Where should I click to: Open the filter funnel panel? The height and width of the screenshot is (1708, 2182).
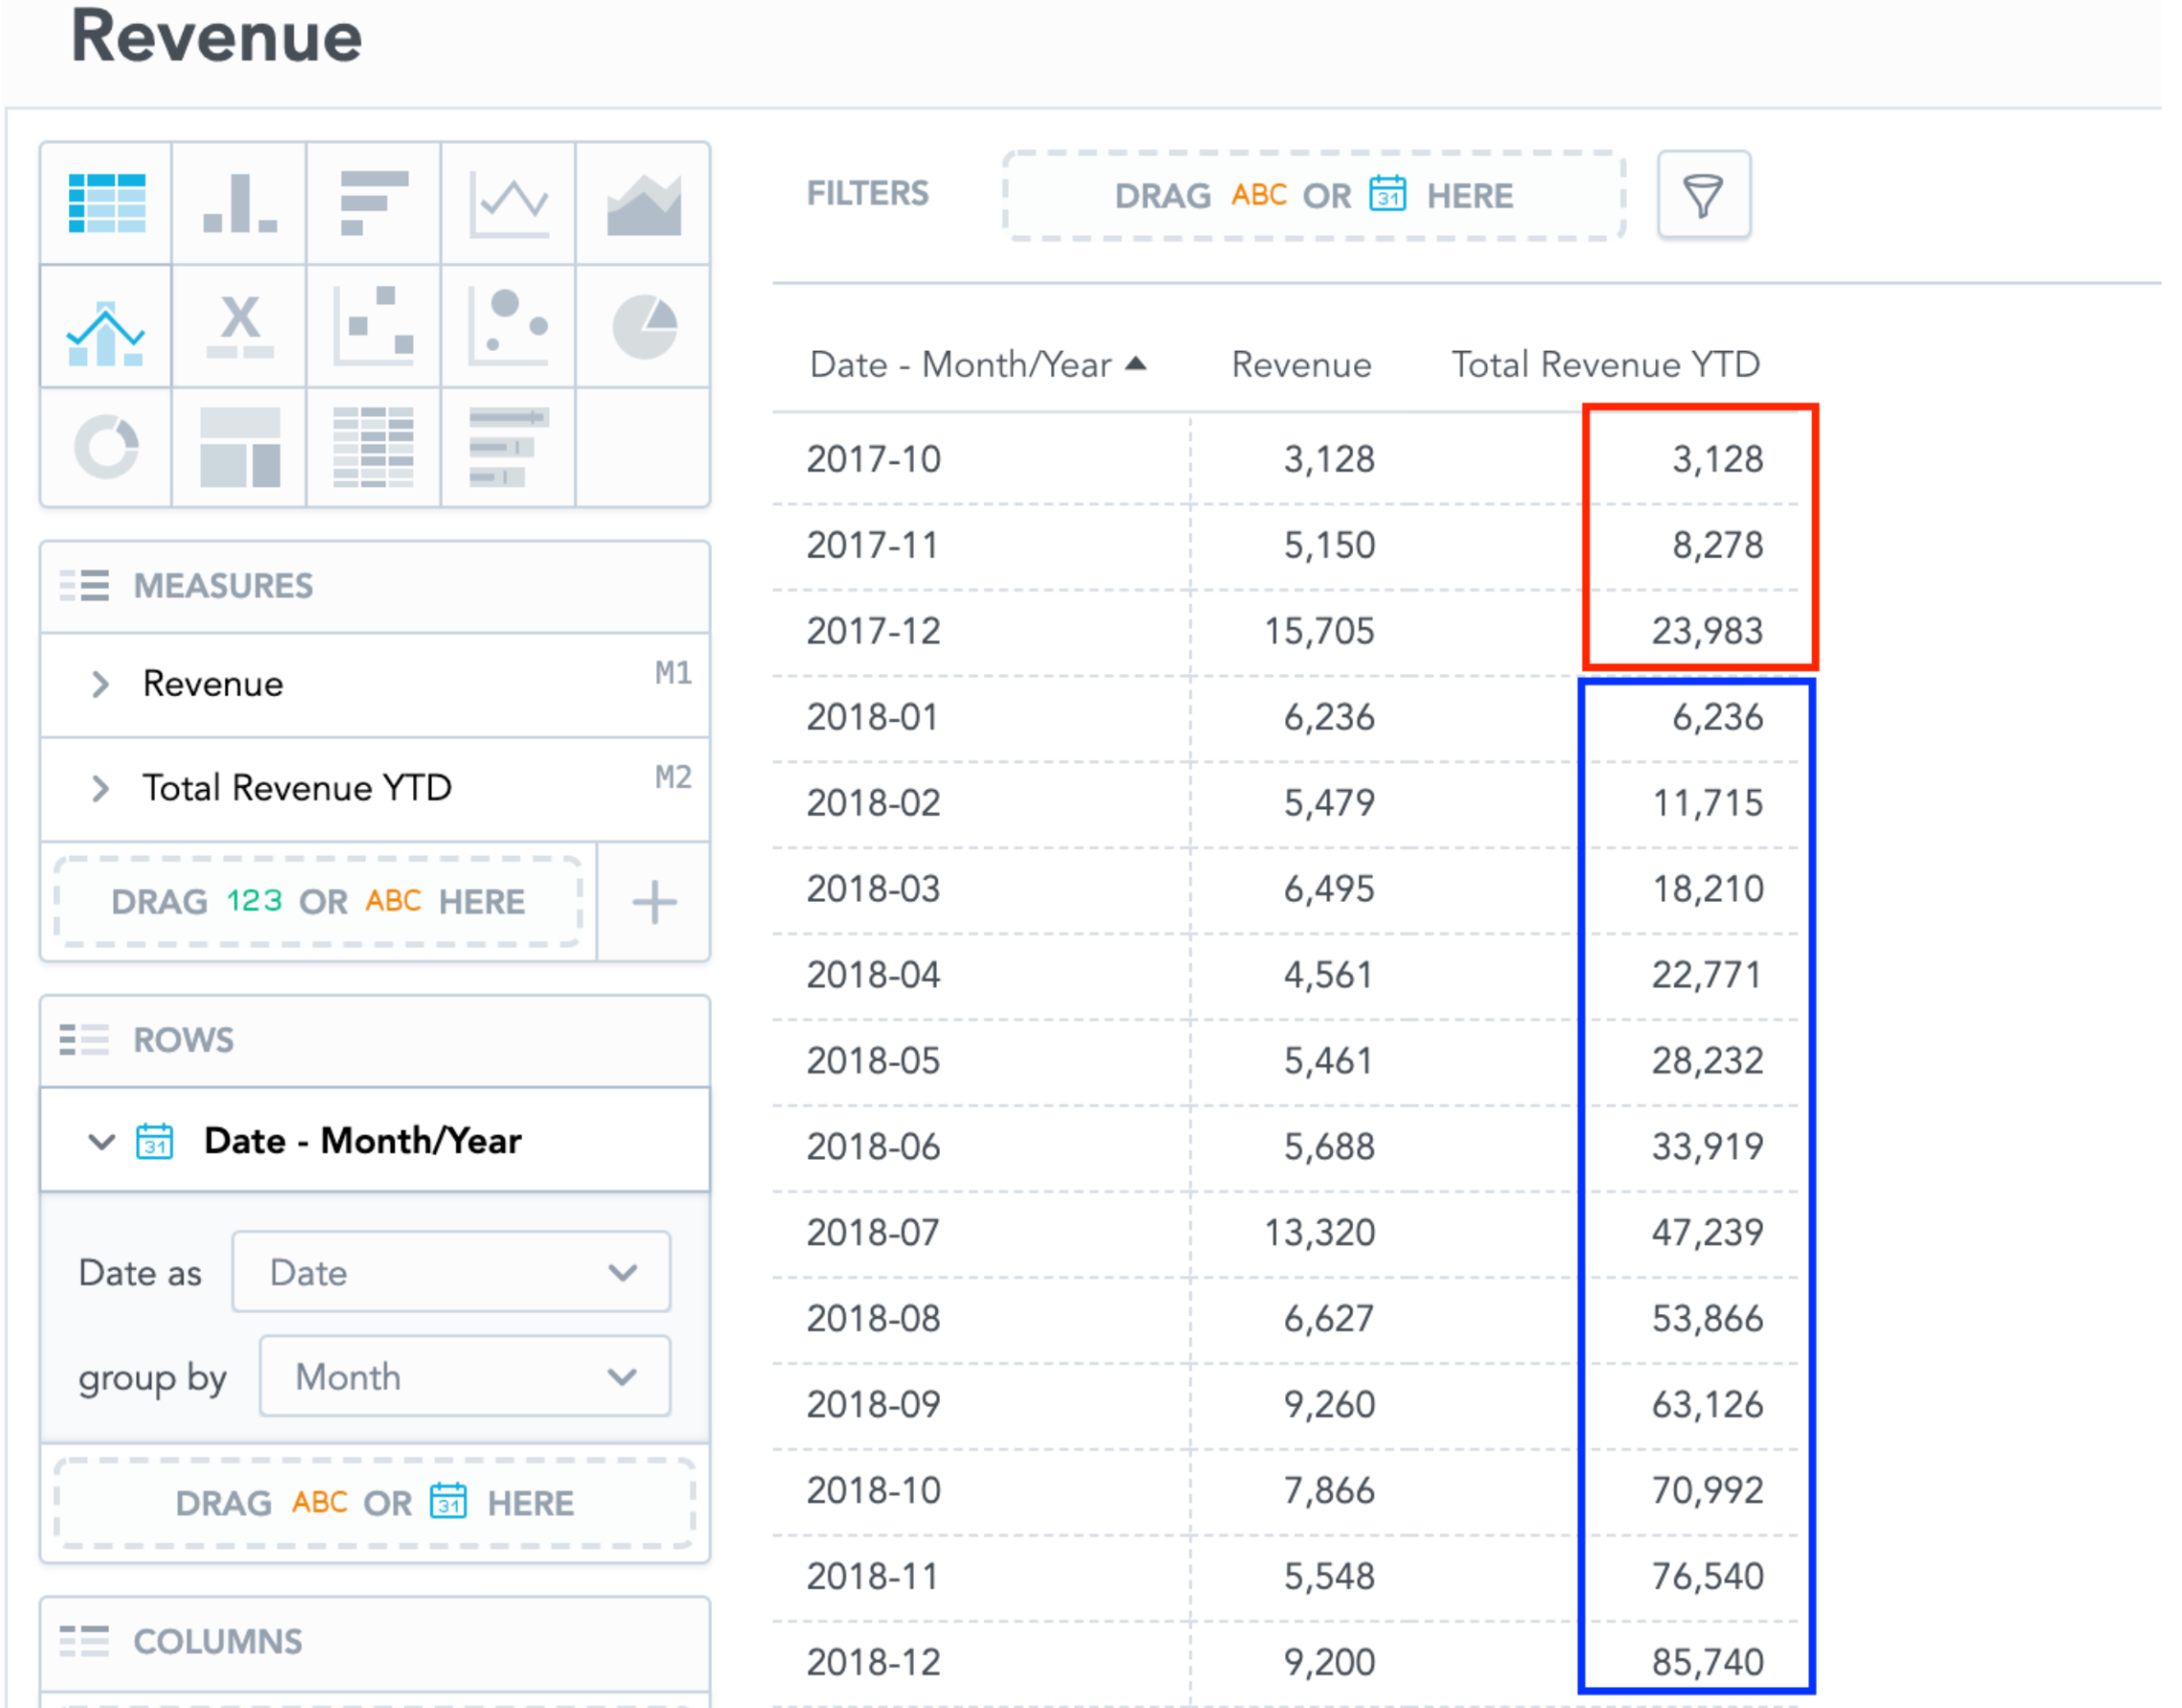click(x=1703, y=196)
